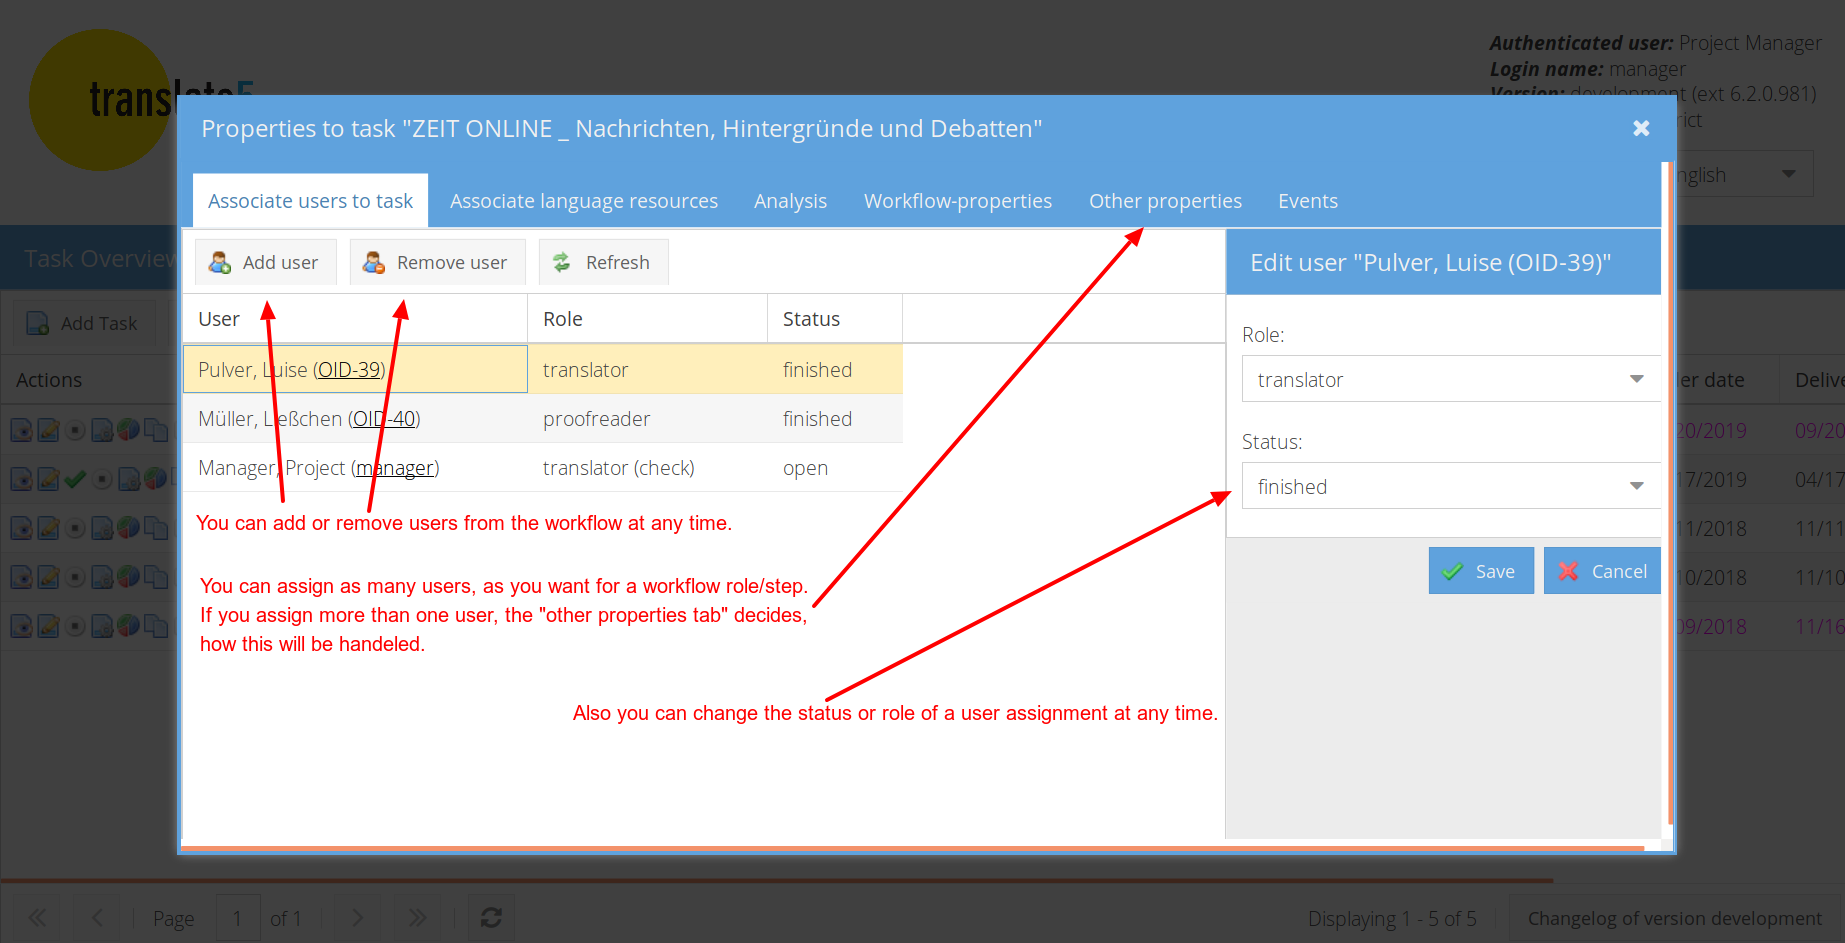1845x943 pixels.
Task: Switch to Associate language resources tab
Action: tap(584, 201)
